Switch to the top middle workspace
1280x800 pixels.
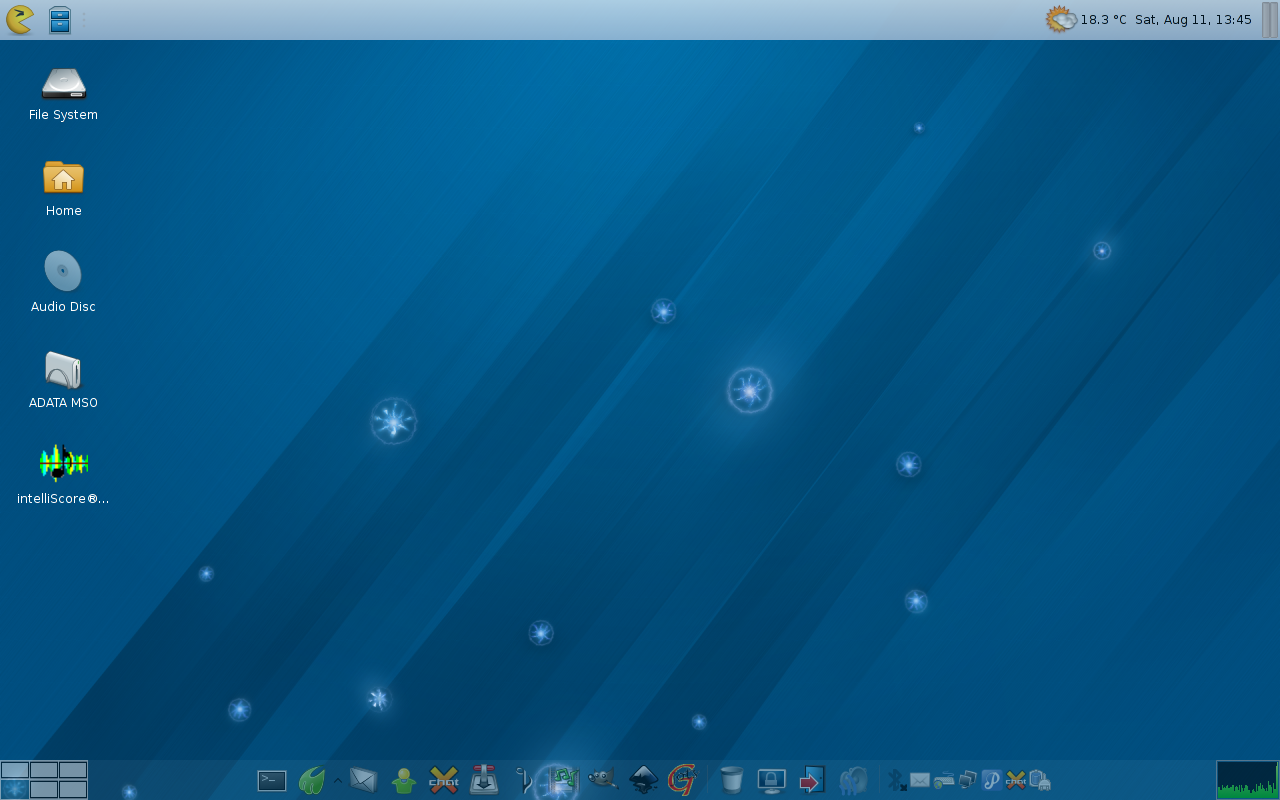(44, 770)
